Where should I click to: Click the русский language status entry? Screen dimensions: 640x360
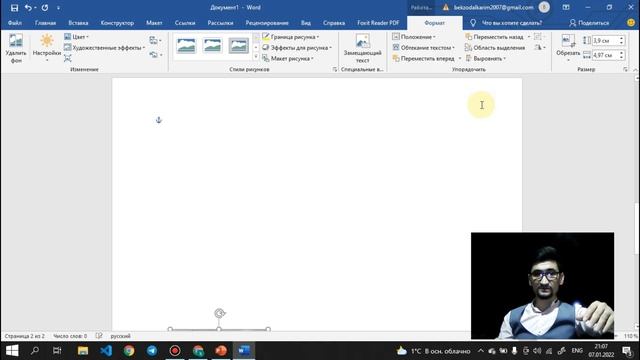(120, 336)
